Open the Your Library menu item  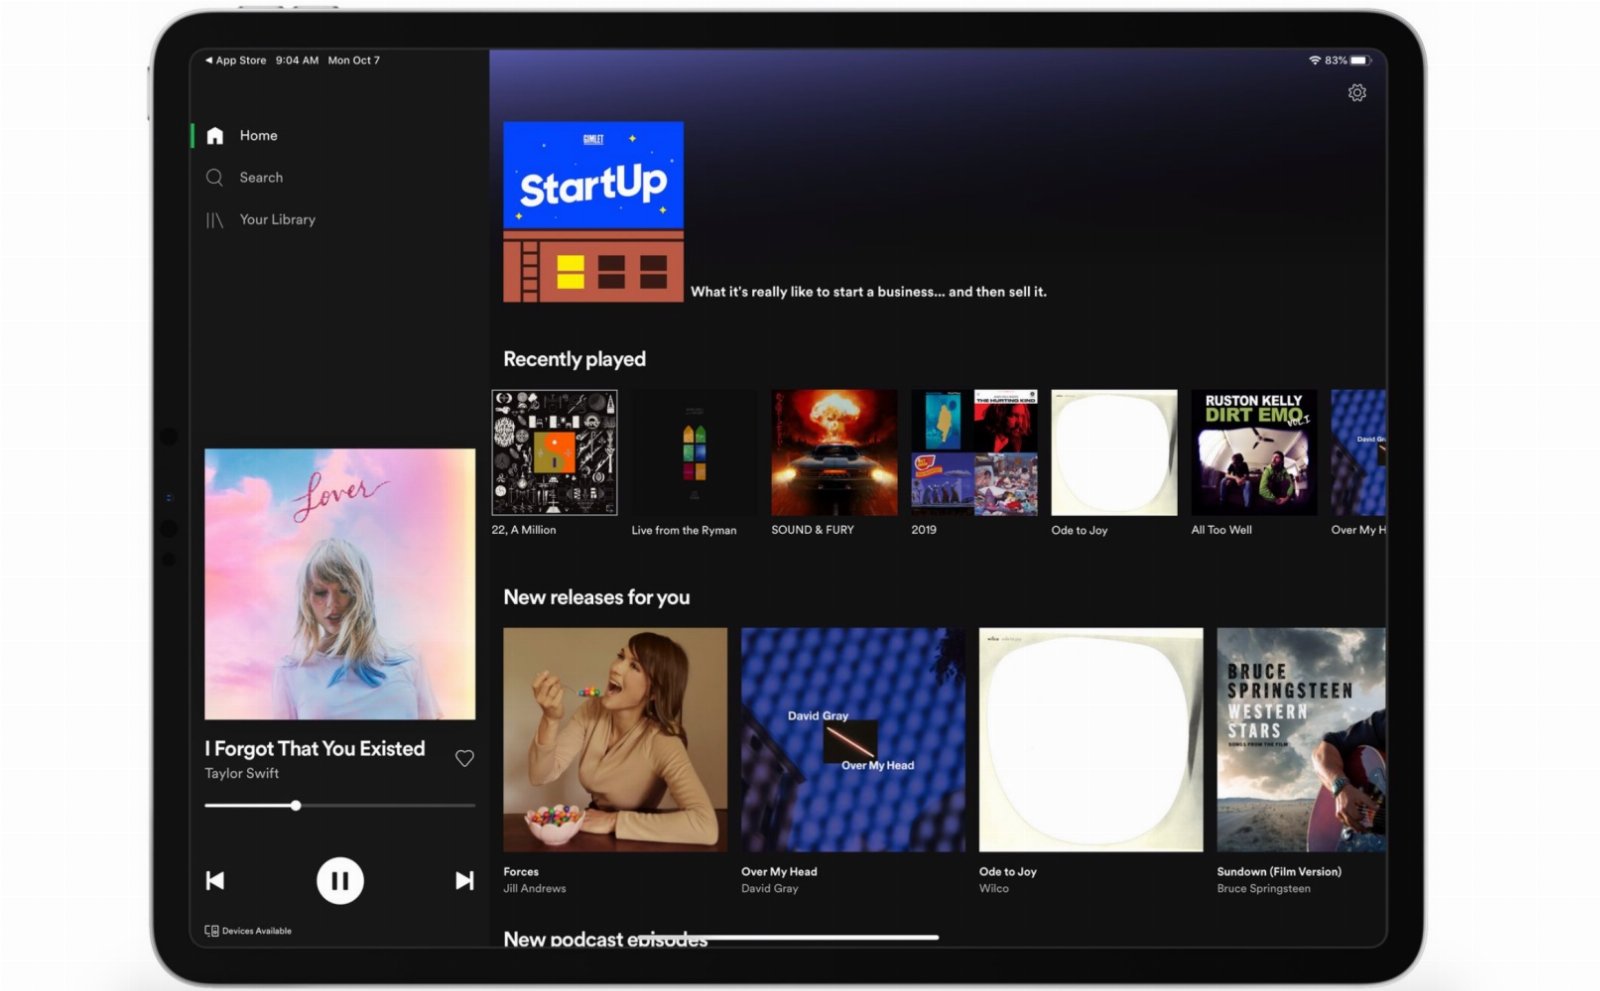point(277,220)
